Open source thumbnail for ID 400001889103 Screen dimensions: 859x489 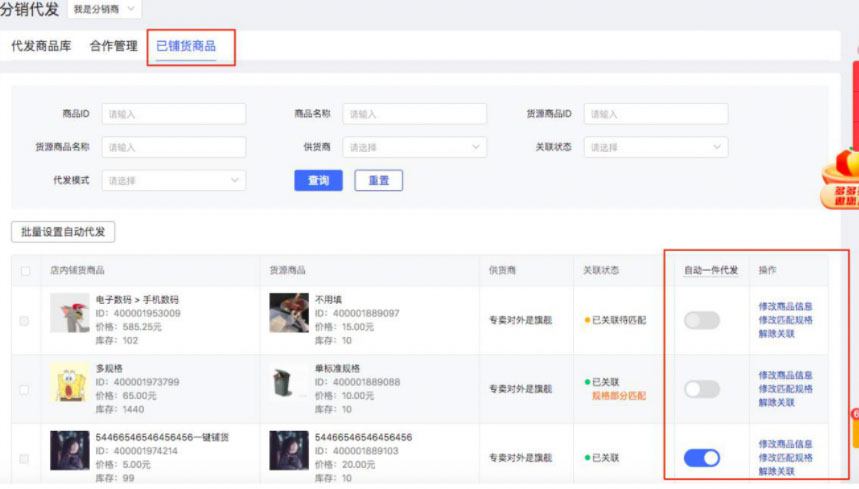[289, 451]
